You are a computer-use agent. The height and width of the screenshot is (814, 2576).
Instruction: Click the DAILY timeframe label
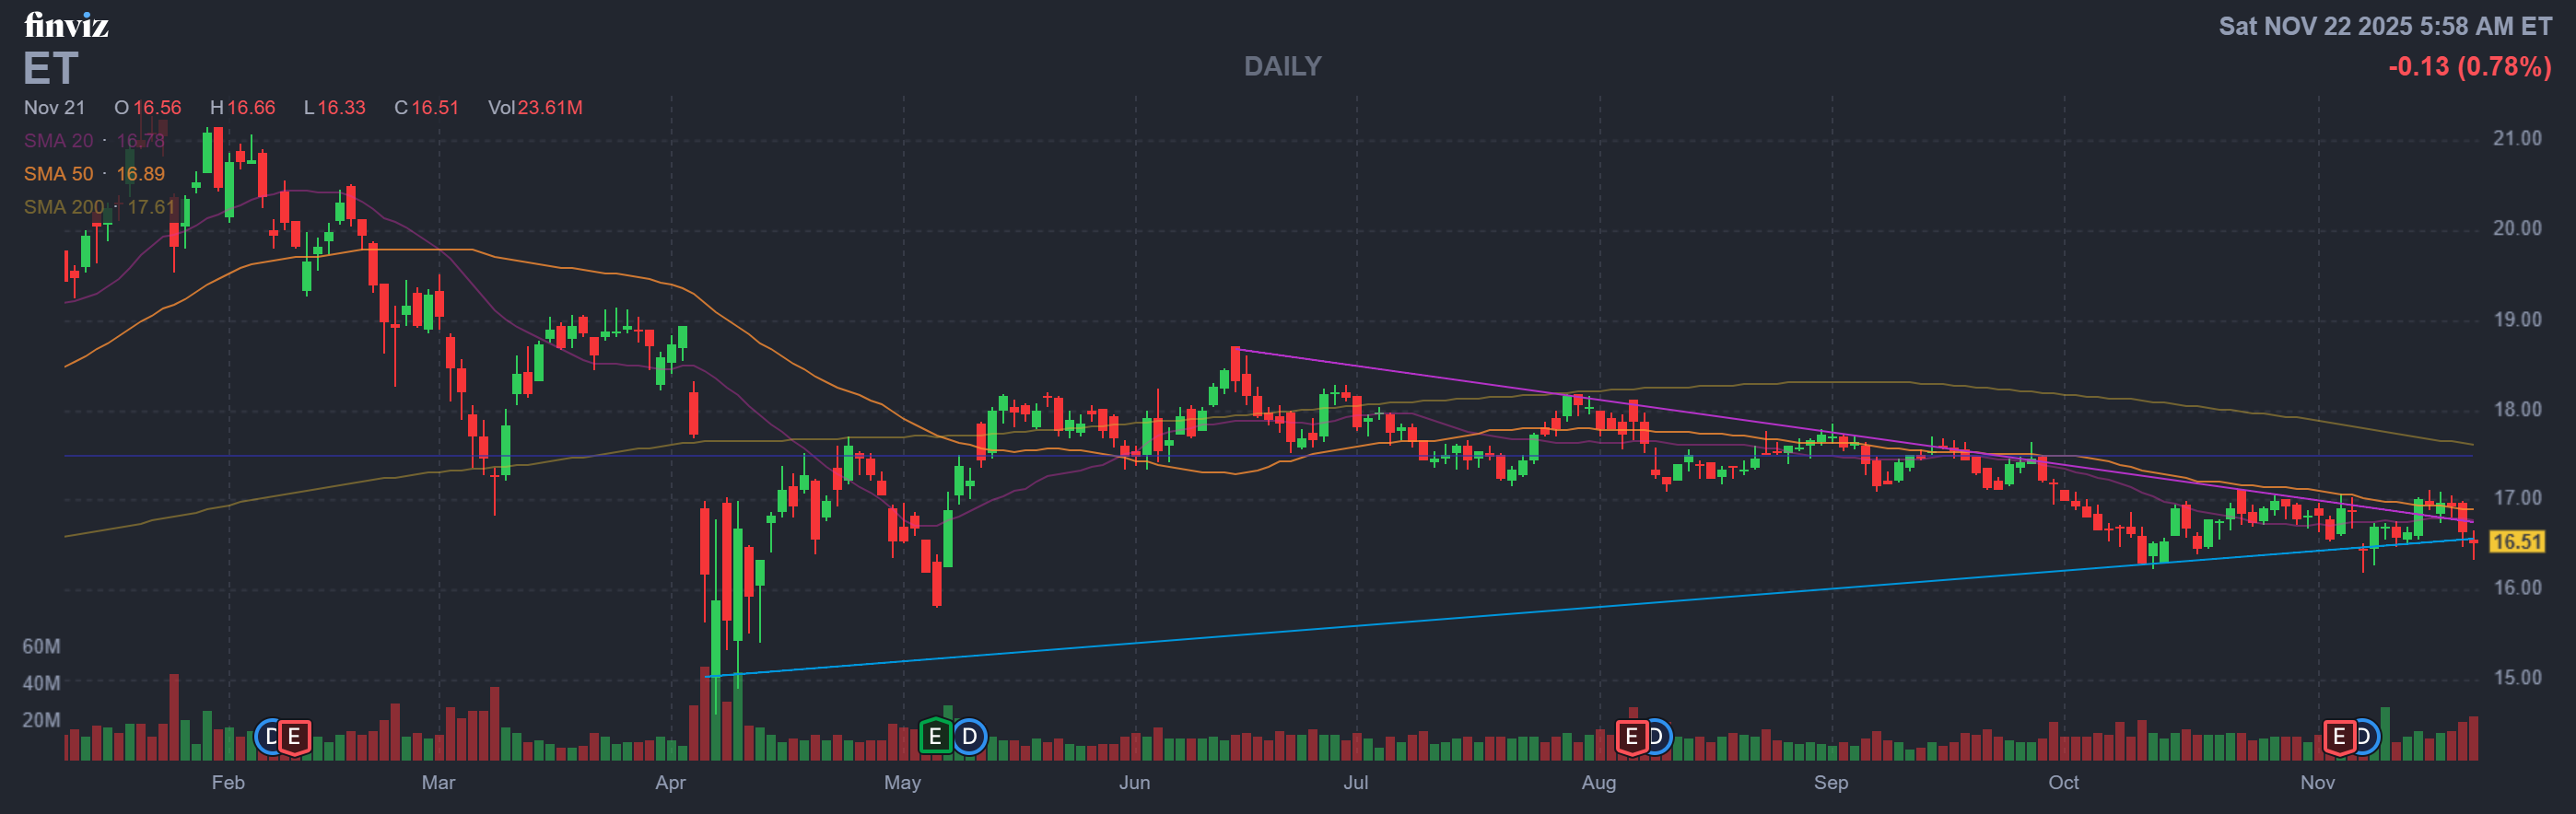1282,66
